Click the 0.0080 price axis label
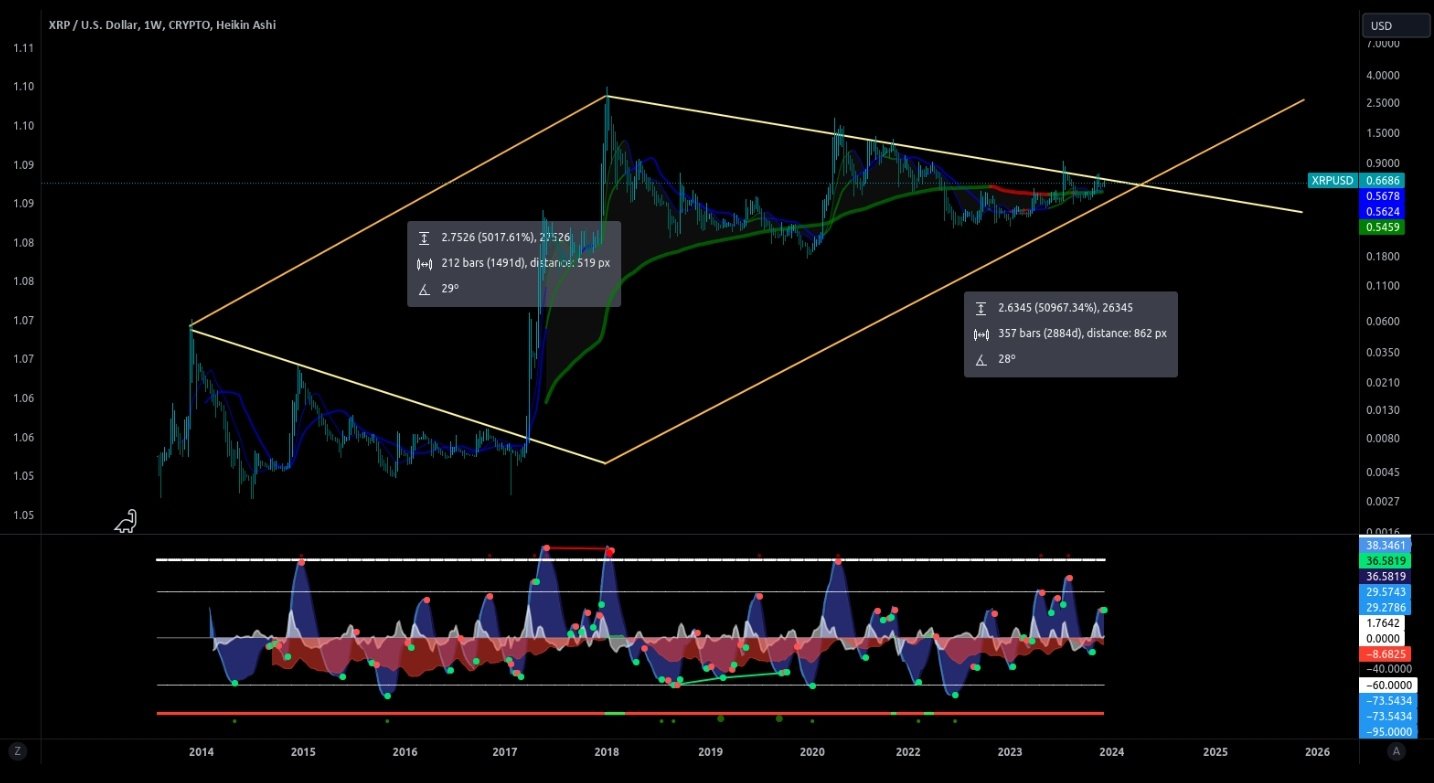This screenshot has width=1434, height=783. tap(1384, 438)
